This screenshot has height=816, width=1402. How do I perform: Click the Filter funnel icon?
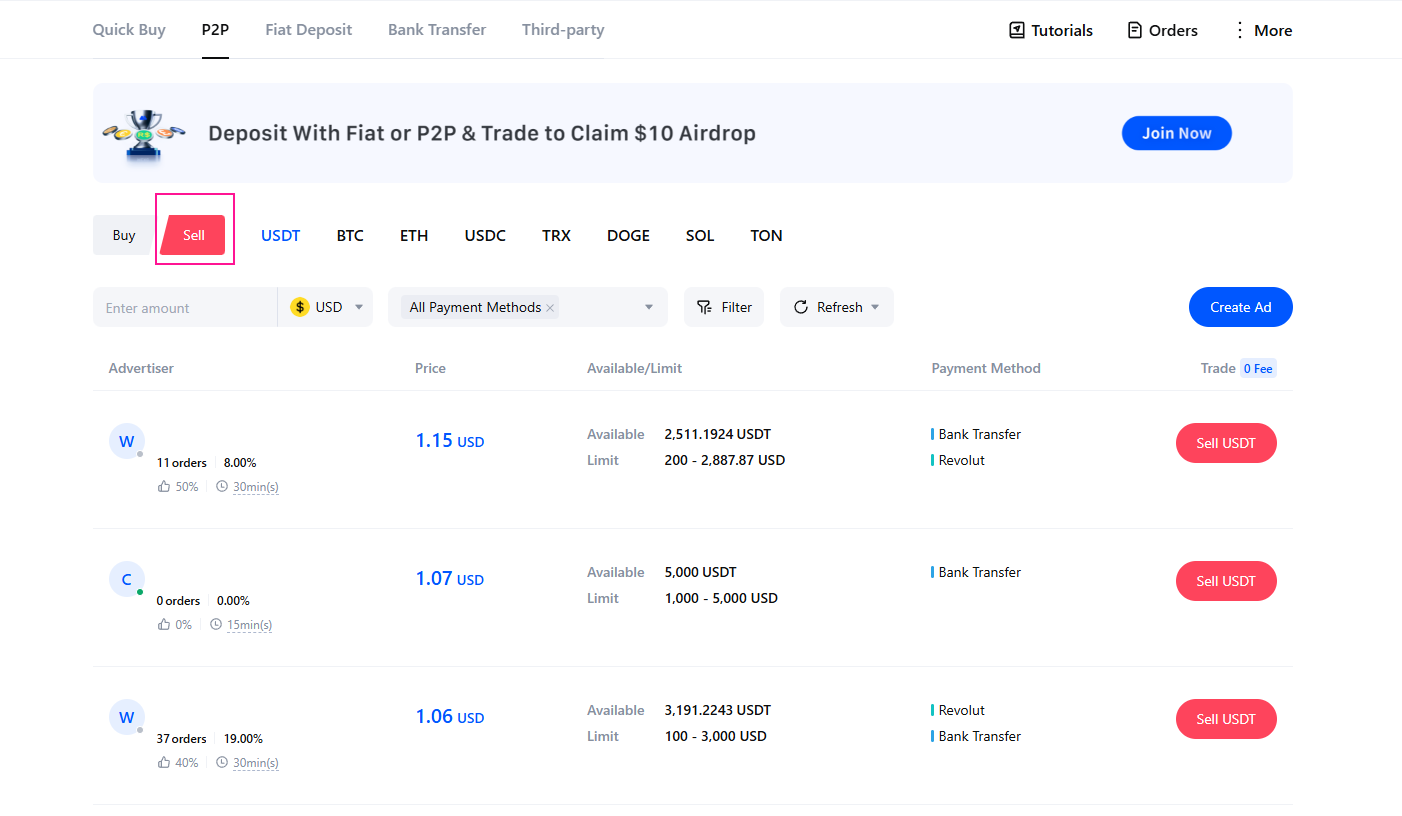click(705, 307)
